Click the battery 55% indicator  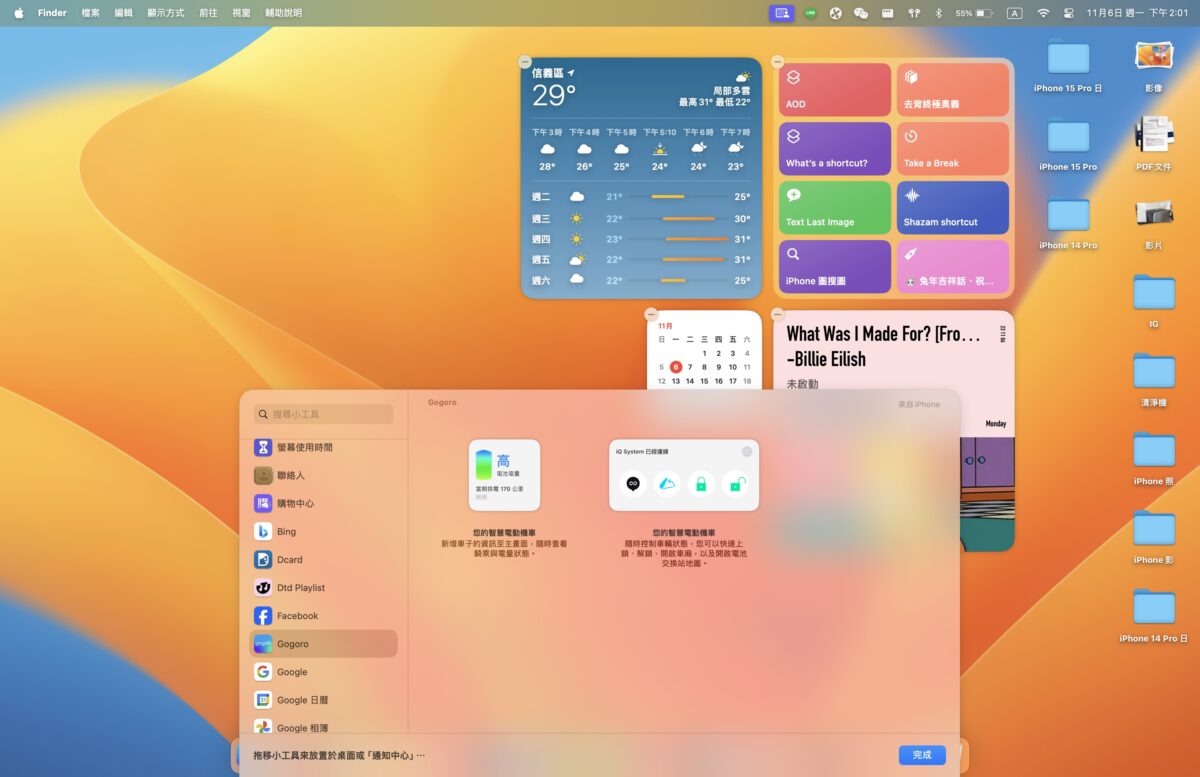(974, 13)
